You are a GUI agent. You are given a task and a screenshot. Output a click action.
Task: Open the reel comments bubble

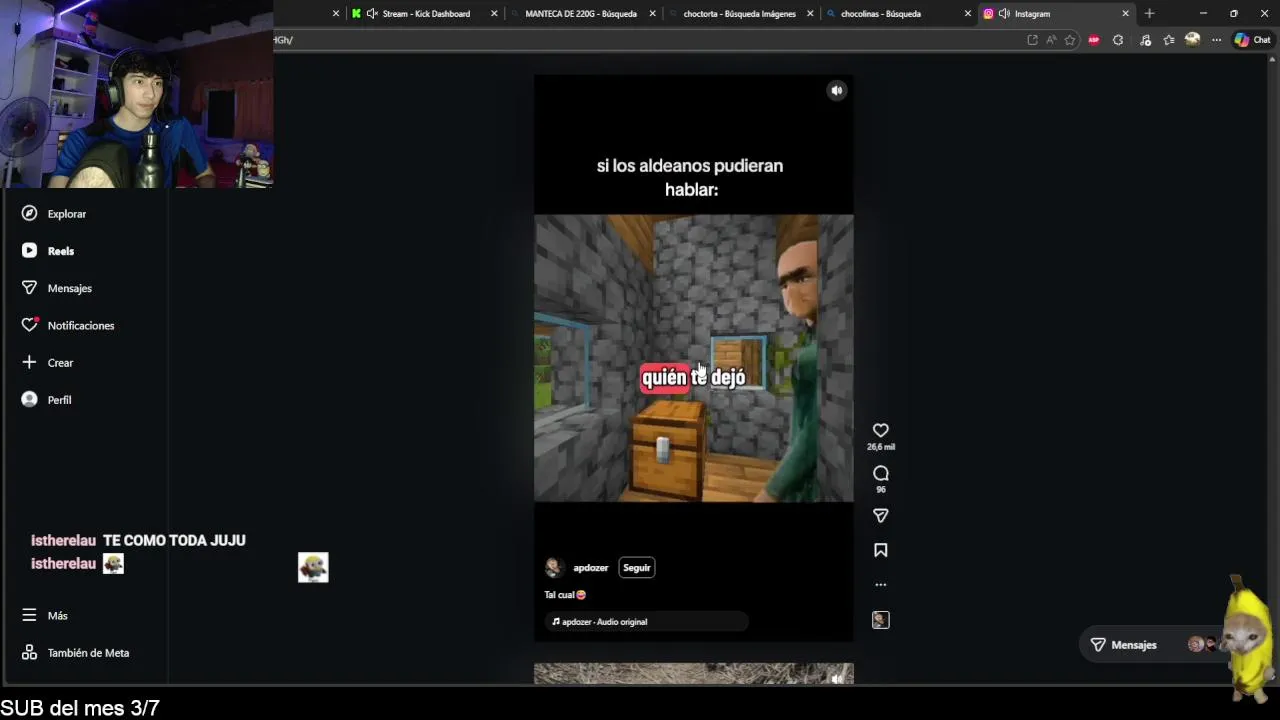pyautogui.click(x=881, y=473)
